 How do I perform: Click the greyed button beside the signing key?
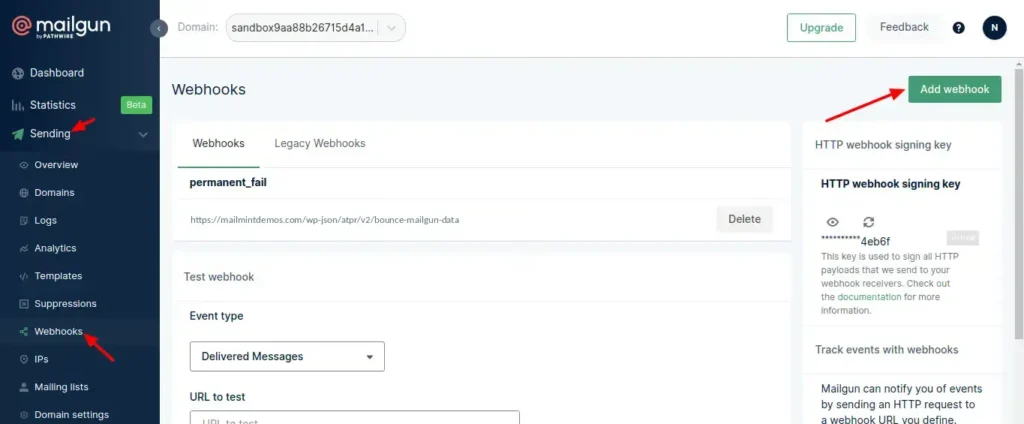point(963,238)
